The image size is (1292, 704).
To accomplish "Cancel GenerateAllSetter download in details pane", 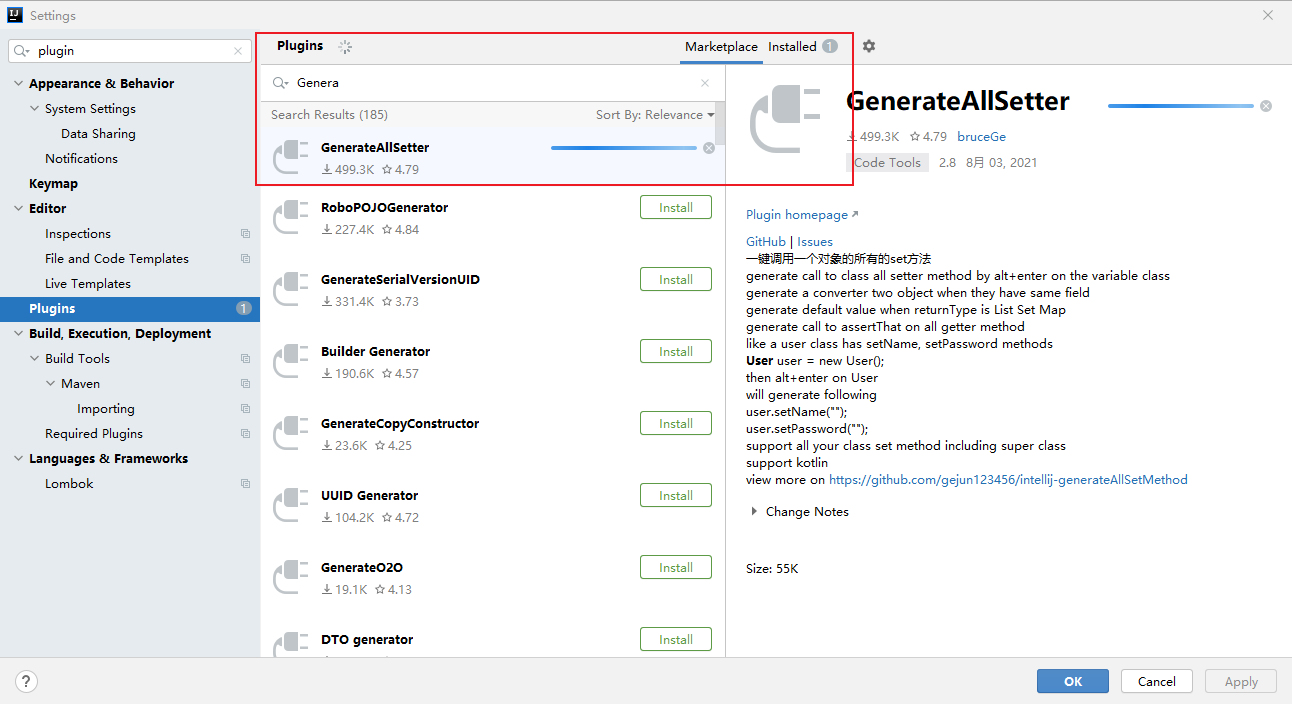I will click(x=1266, y=106).
